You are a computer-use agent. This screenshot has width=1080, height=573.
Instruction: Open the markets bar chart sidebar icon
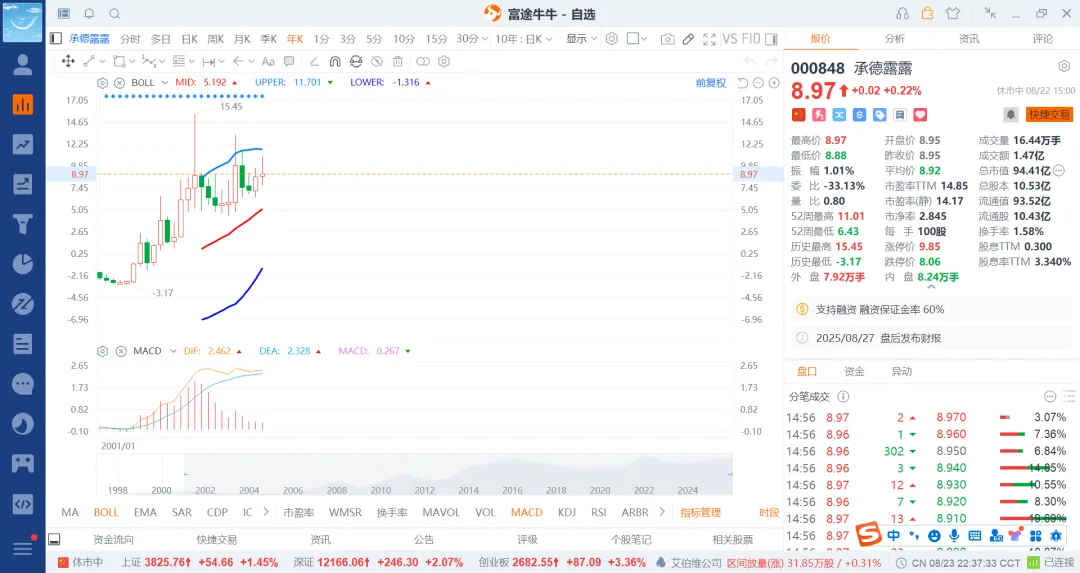pyautogui.click(x=23, y=105)
